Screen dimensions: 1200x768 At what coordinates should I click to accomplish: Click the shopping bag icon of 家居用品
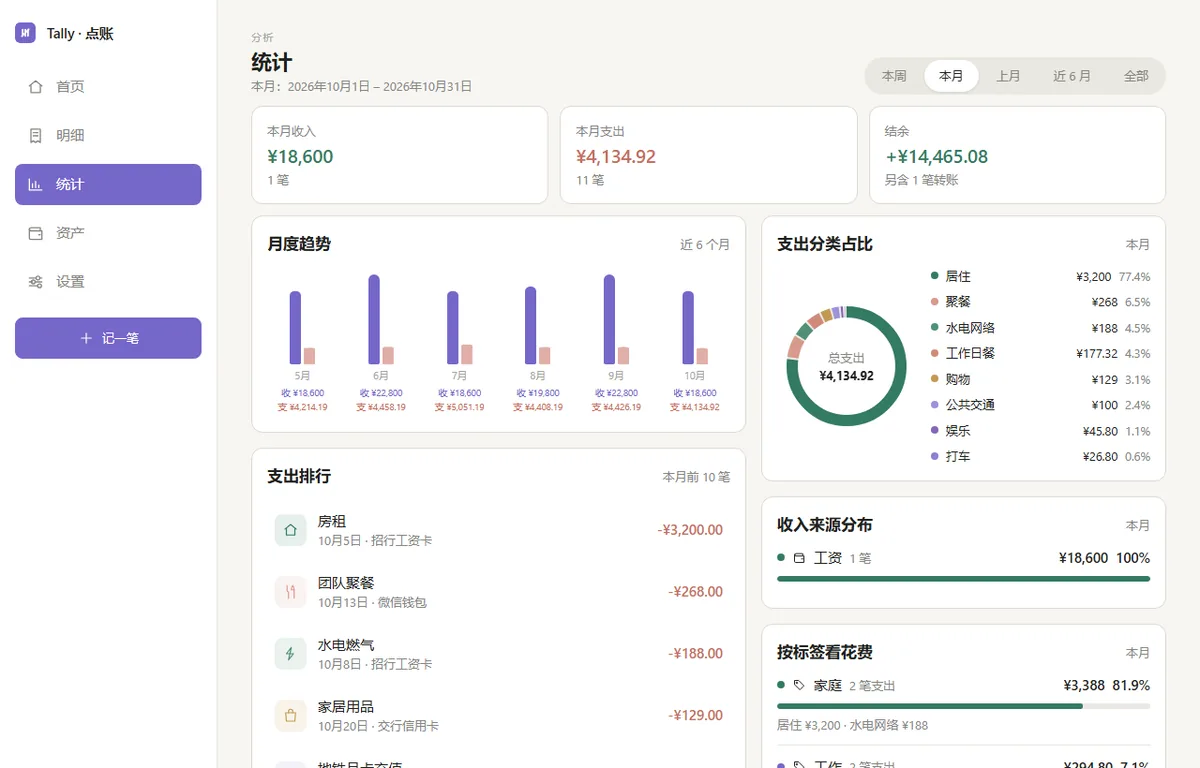[290, 716]
